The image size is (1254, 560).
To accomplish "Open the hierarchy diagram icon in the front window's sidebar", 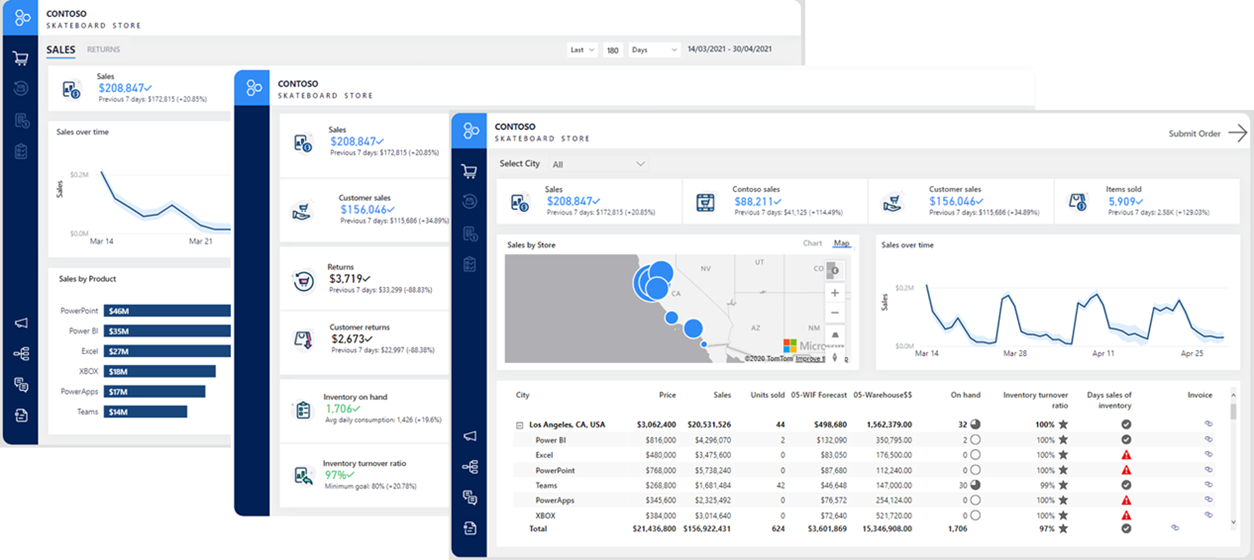I will pyautogui.click(x=469, y=466).
